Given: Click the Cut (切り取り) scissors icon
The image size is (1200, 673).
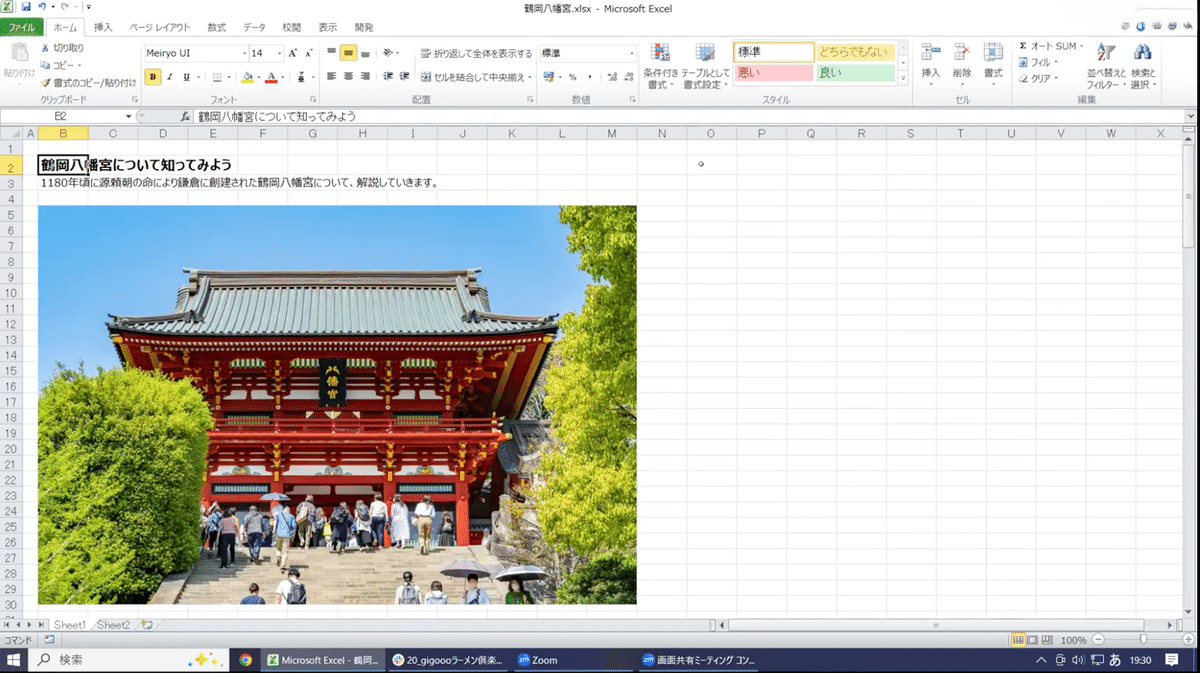Looking at the screenshot, I should pos(45,48).
